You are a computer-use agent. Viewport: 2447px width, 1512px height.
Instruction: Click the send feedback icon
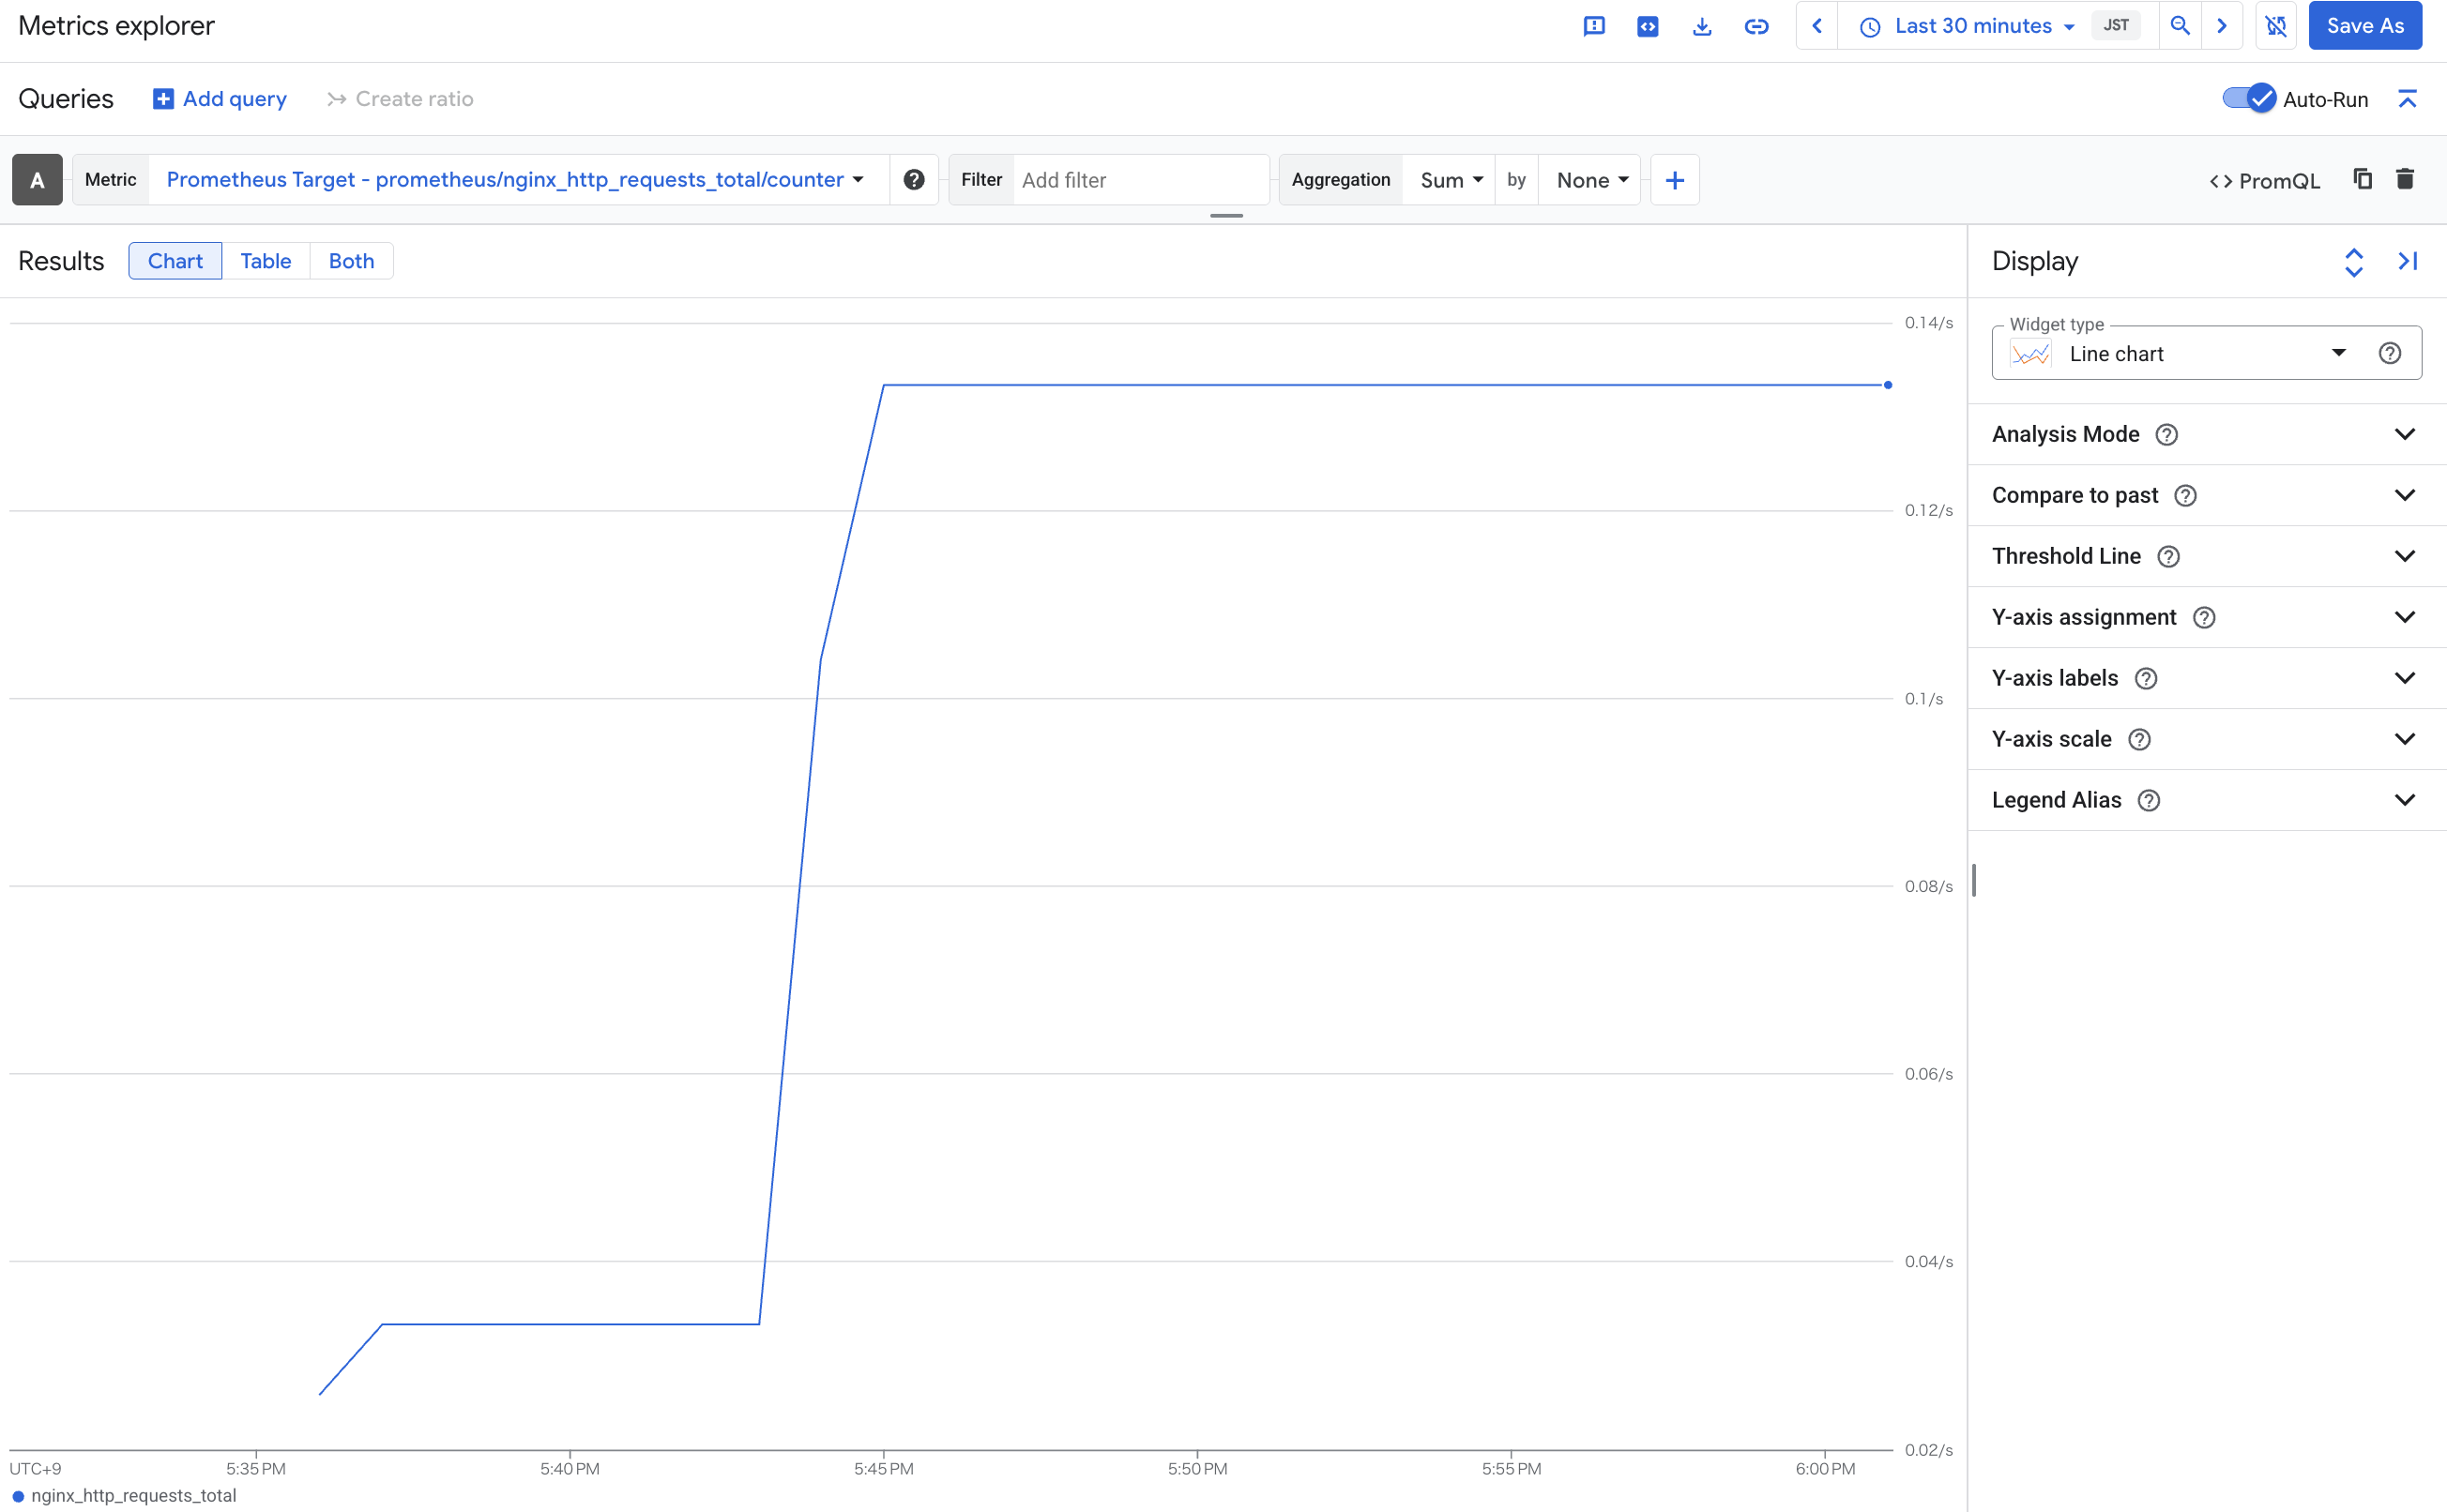tap(1594, 26)
